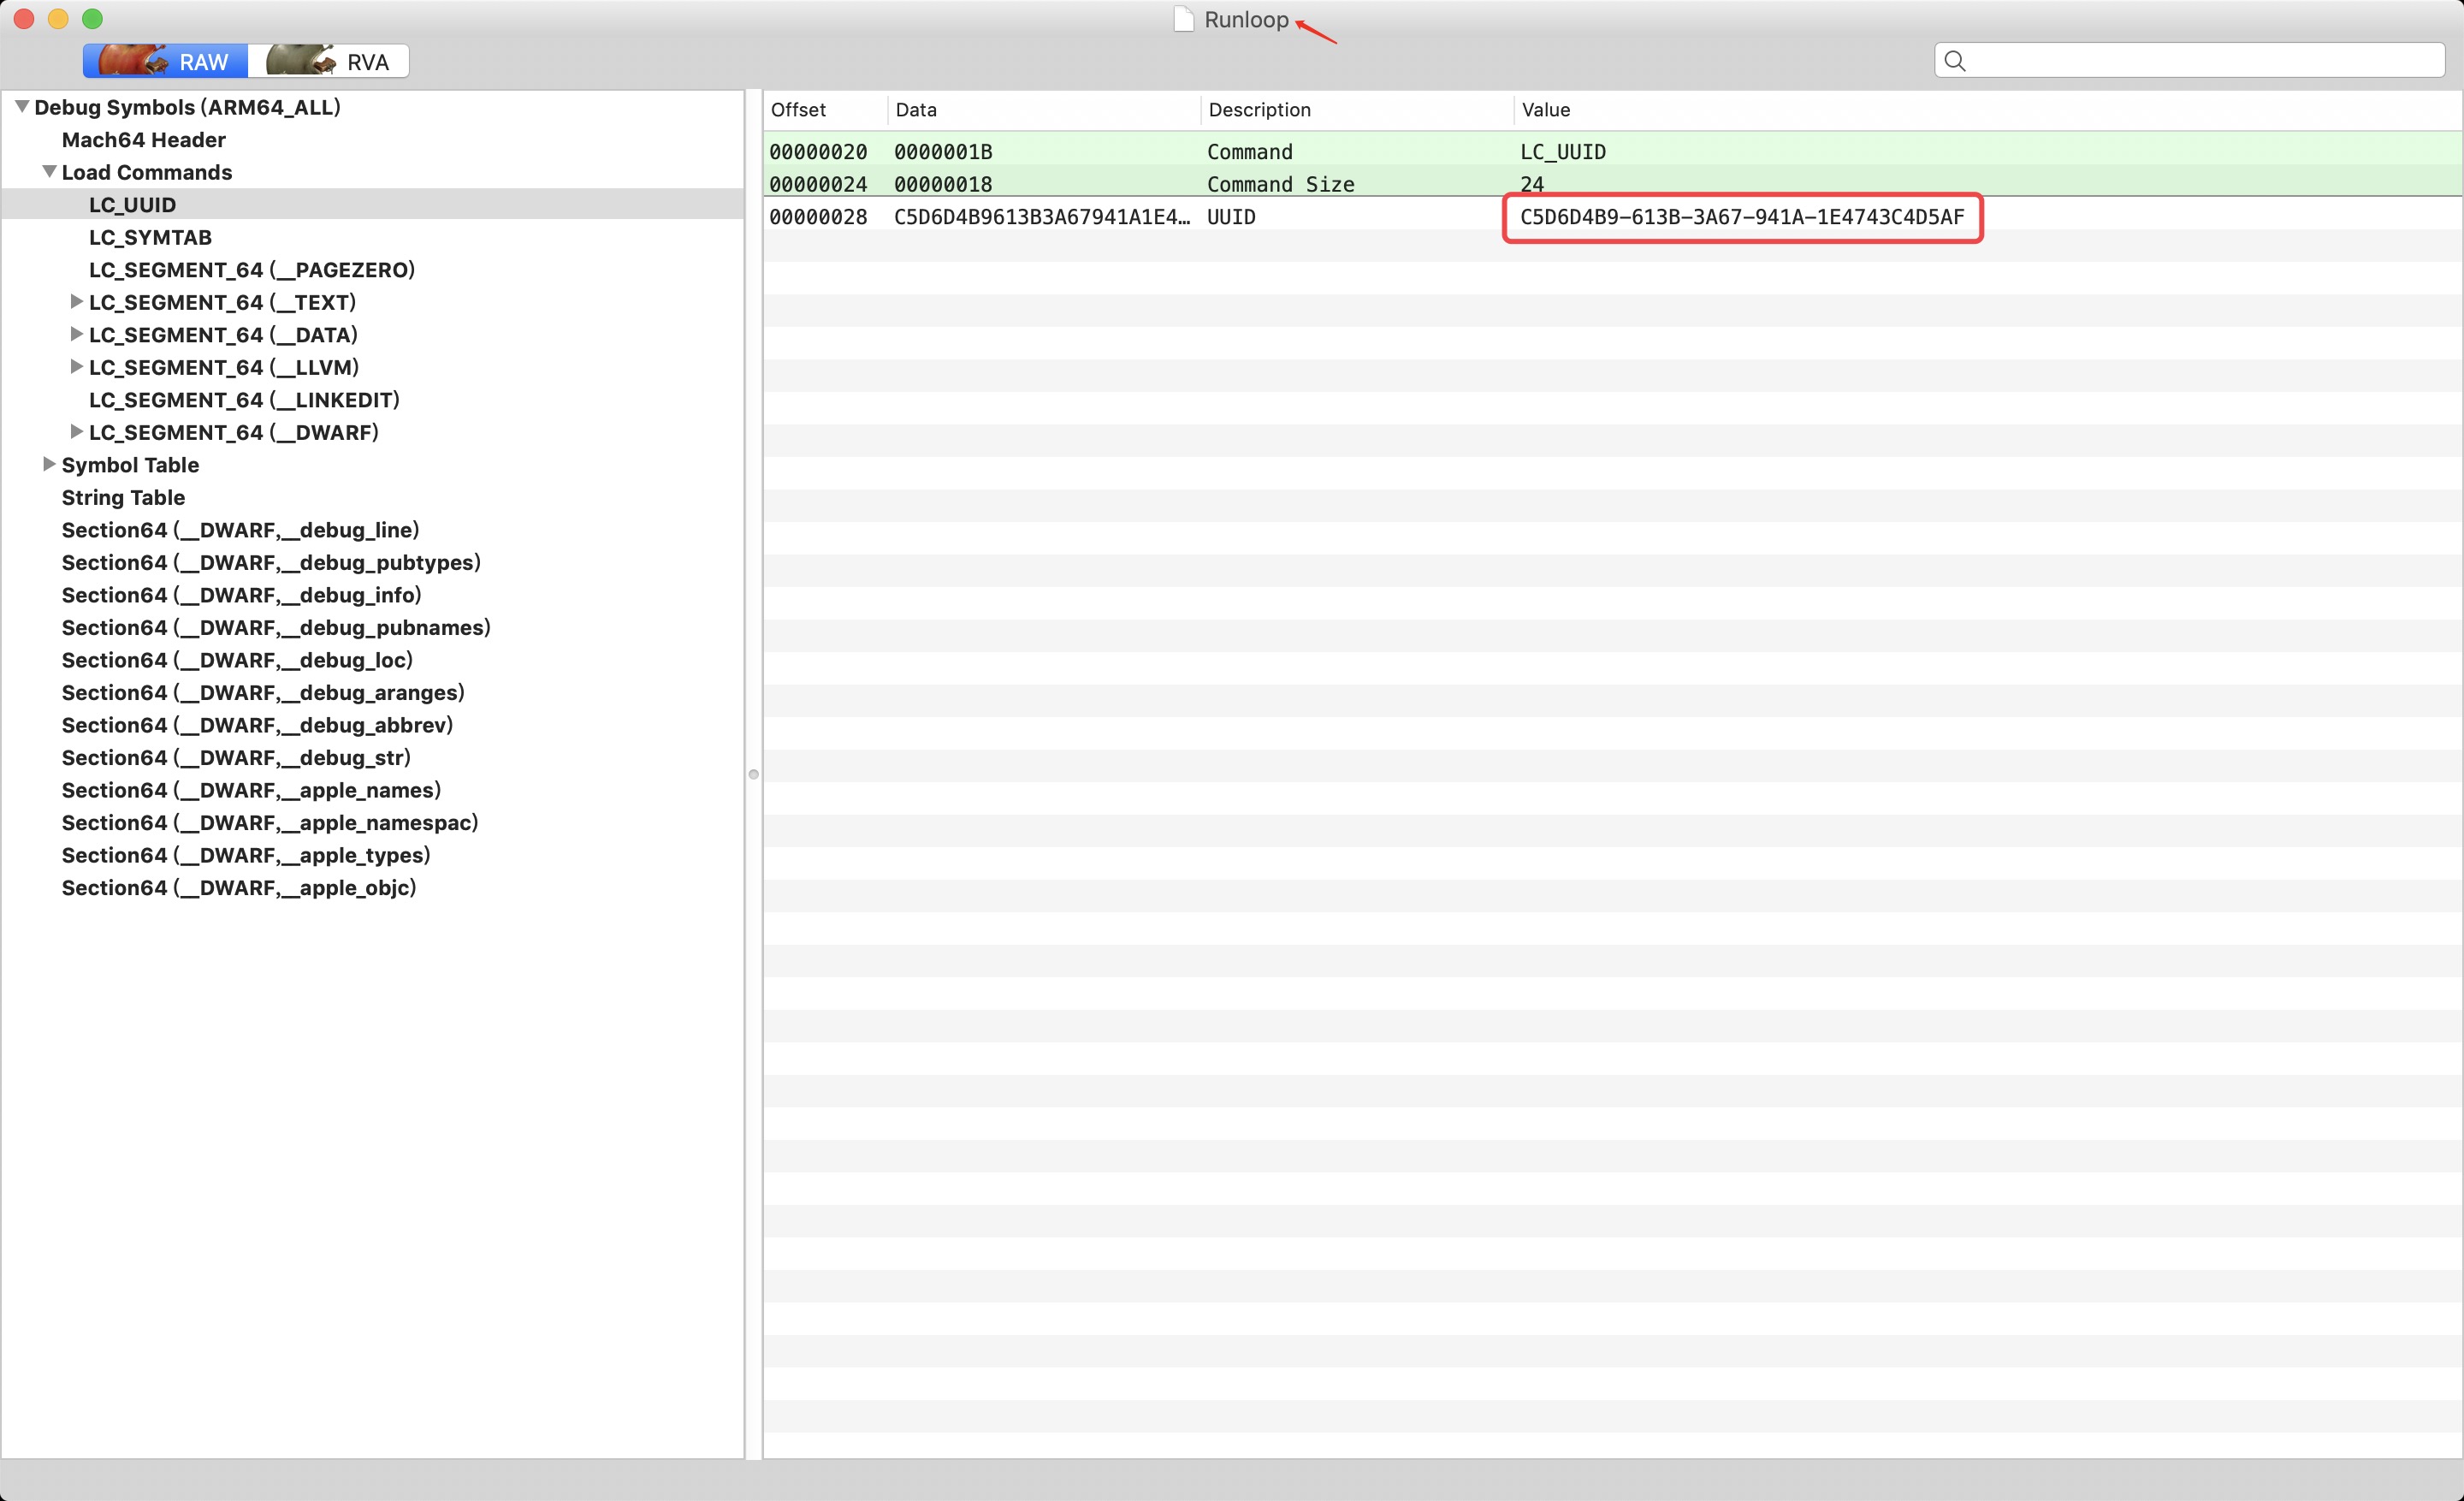Image resolution: width=2464 pixels, height=1501 pixels.
Task: Click the Value column header
Action: (x=1545, y=110)
